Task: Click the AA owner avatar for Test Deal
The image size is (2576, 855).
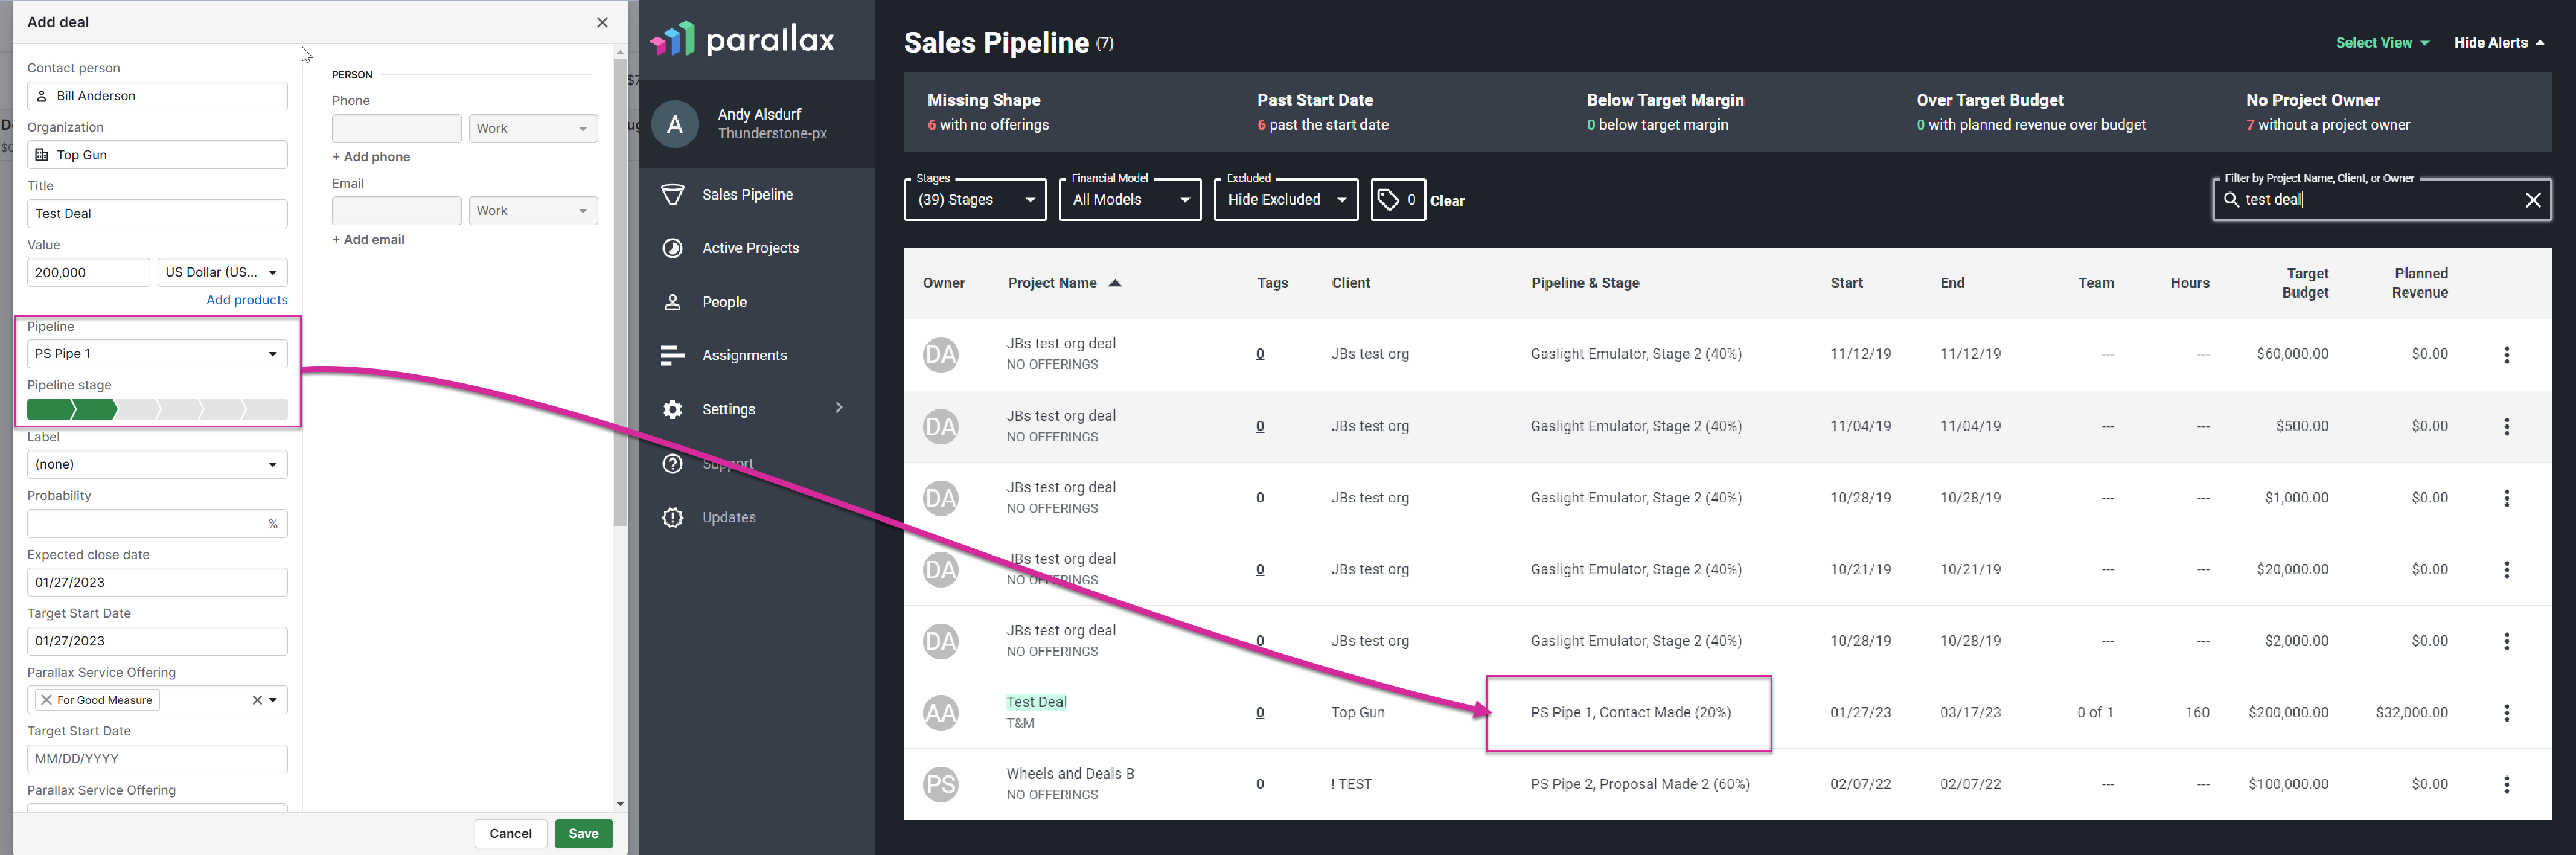Action: click(x=941, y=713)
